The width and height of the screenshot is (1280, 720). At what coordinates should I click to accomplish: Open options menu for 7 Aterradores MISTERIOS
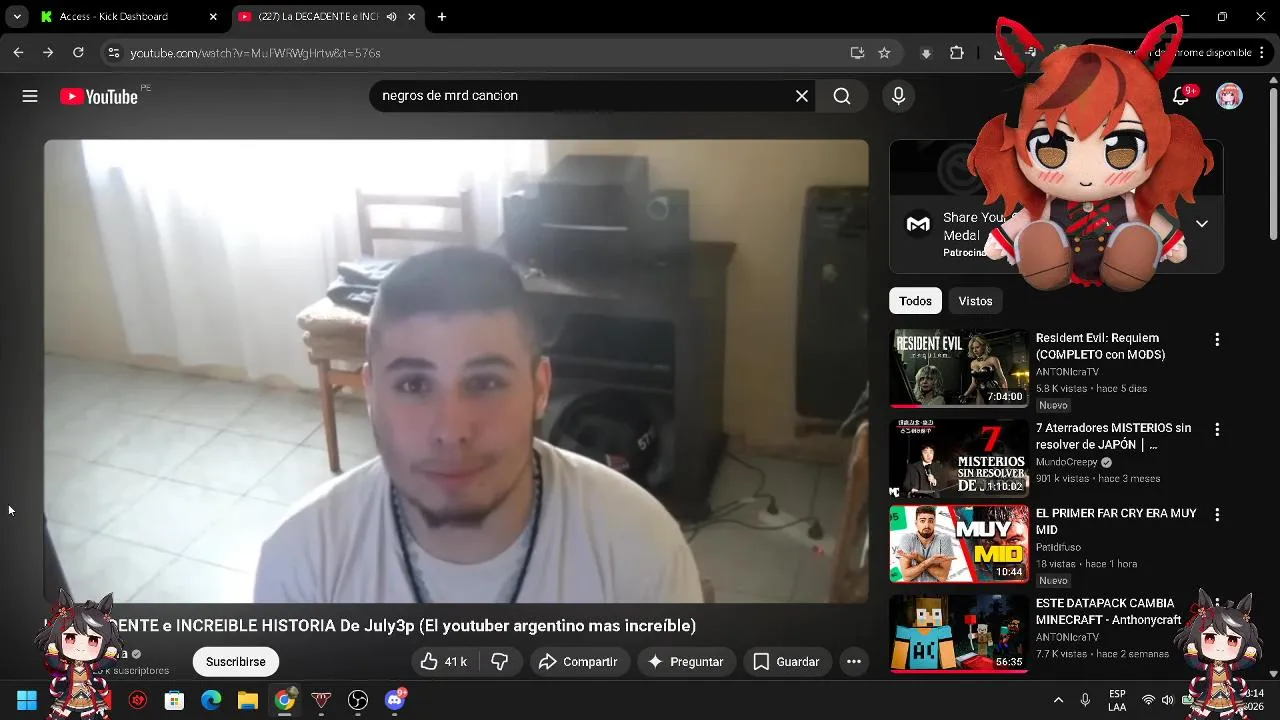click(1217, 430)
